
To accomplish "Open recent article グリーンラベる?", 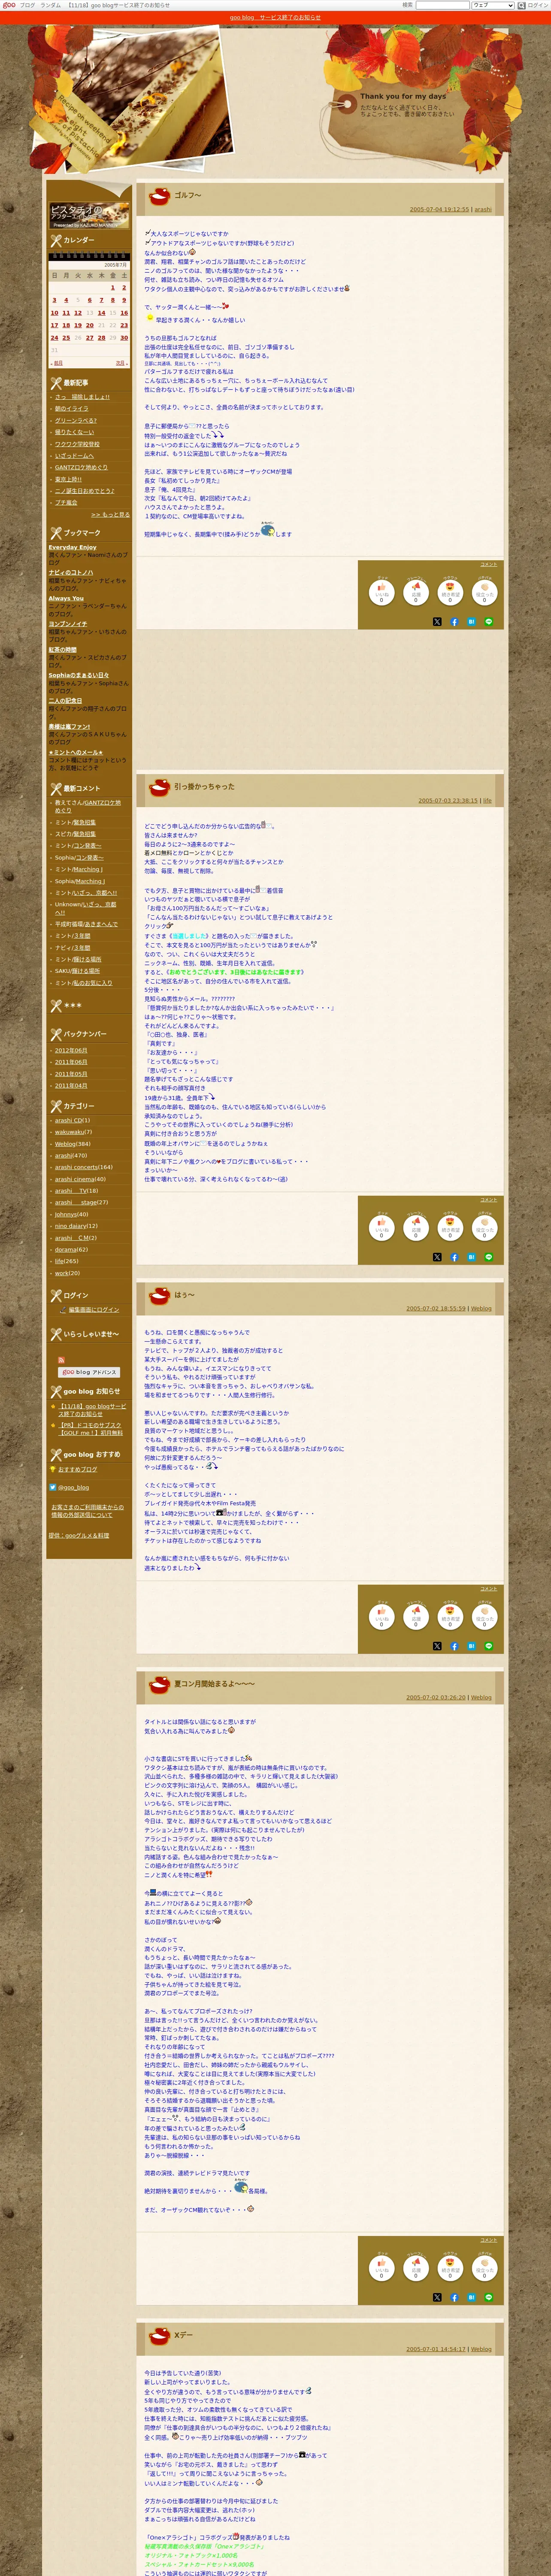I will tap(75, 421).
